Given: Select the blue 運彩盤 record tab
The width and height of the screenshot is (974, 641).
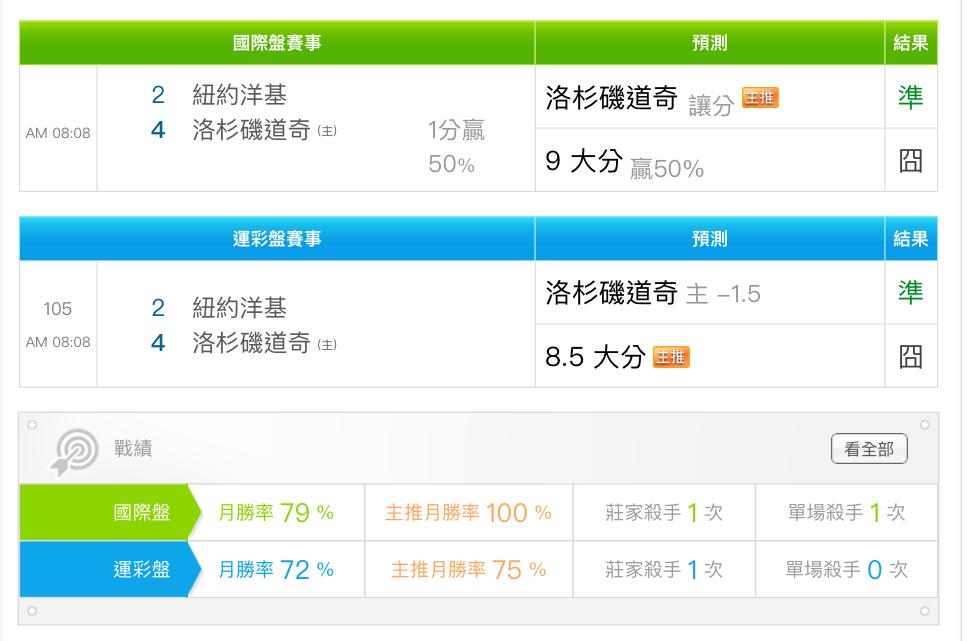Looking at the screenshot, I should pos(111,569).
